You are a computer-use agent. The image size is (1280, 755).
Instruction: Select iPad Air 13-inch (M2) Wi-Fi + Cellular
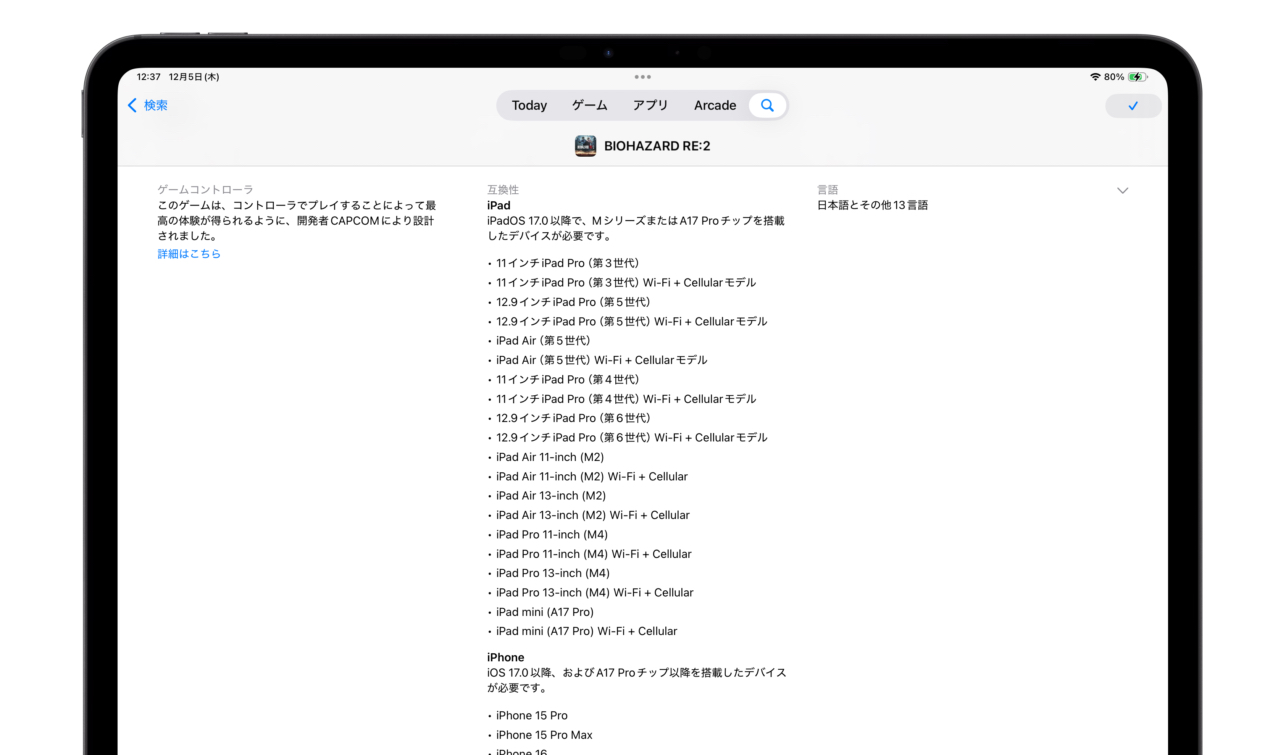tap(593, 515)
